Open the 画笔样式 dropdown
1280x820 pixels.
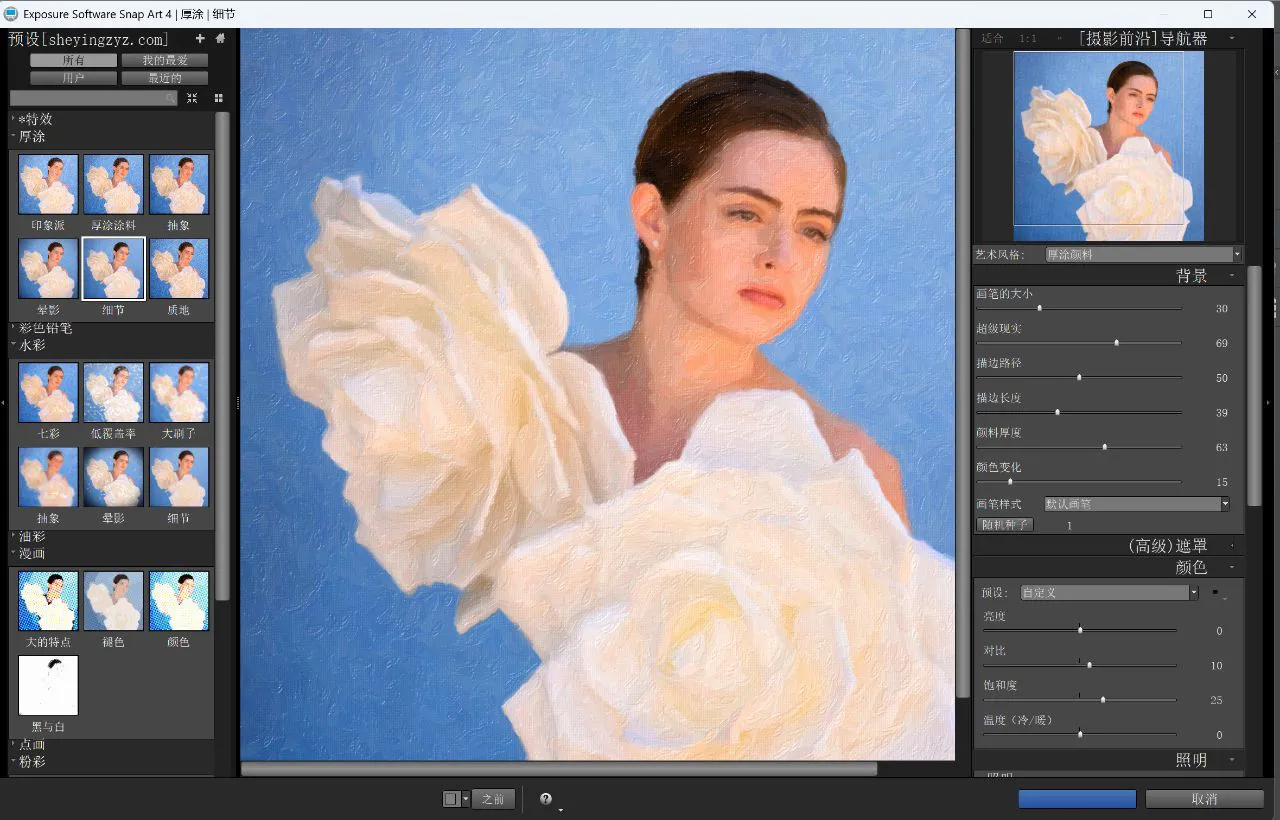coord(1137,504)
